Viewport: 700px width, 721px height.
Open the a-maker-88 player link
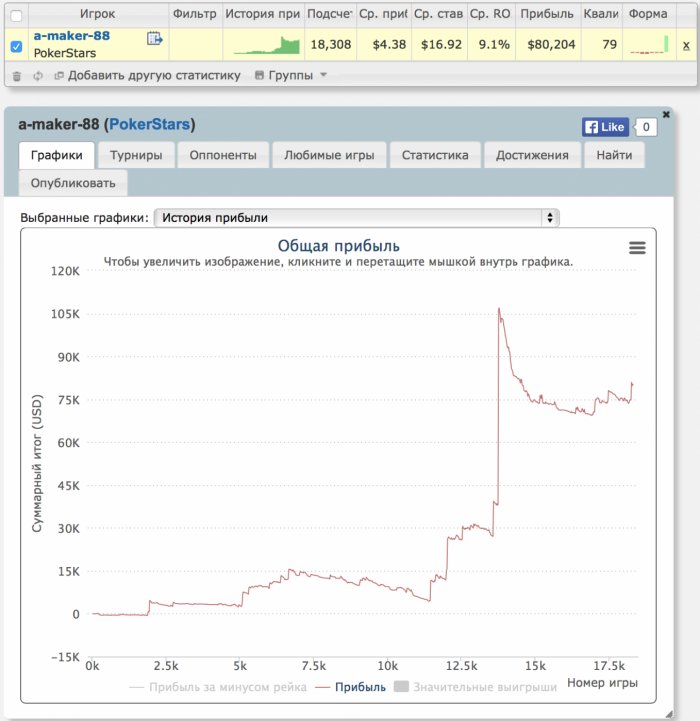click(72, 36)
